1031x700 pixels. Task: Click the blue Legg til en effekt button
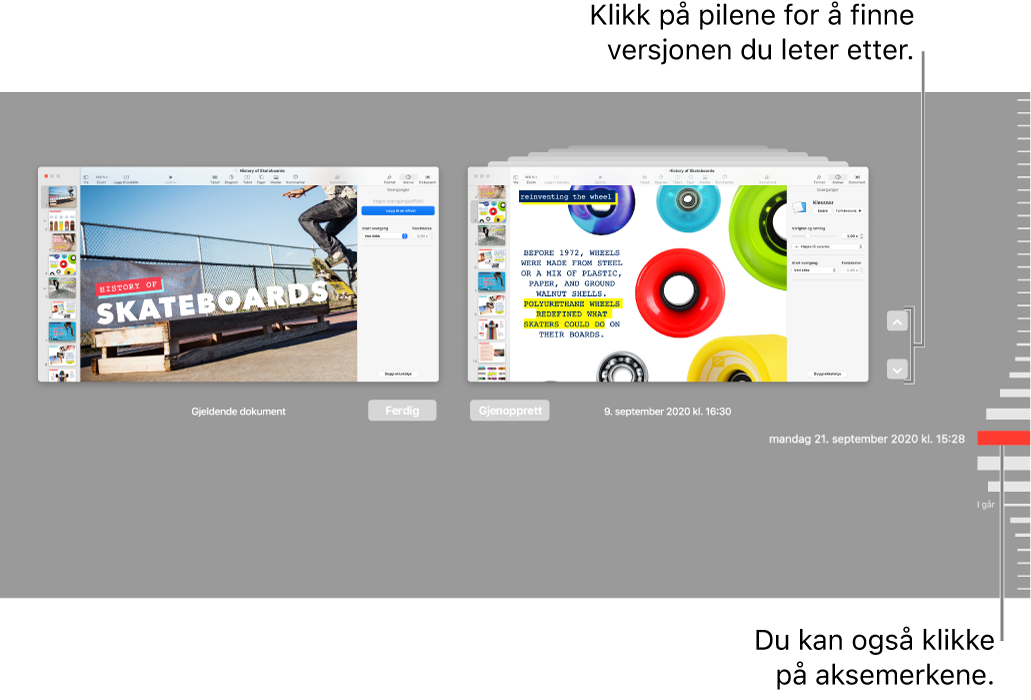pyautogui.click(x=398, y=210)
